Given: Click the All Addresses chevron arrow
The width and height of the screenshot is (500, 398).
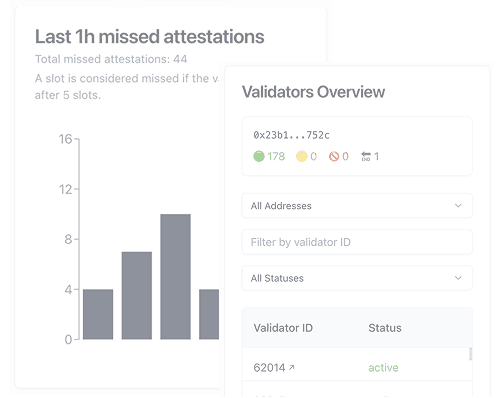Looking at the screenshot, I should [458, 206].
